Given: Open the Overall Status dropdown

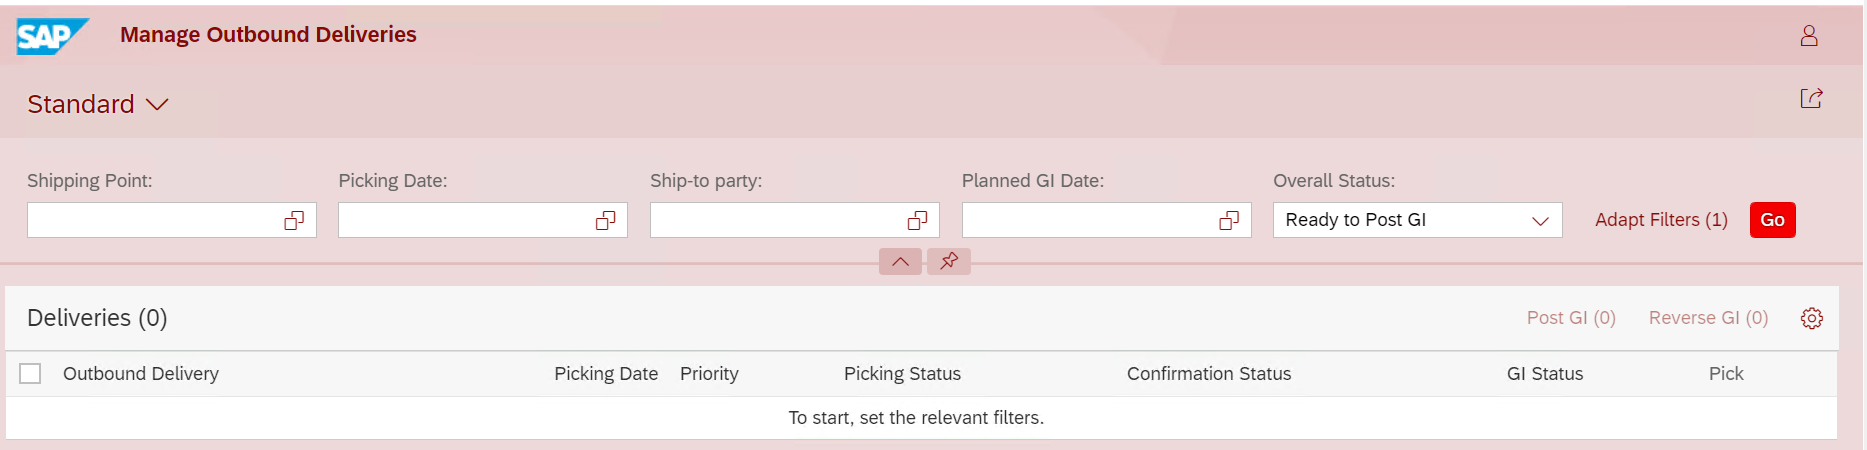Looking at the screenshot, I should click(1417, 220).
